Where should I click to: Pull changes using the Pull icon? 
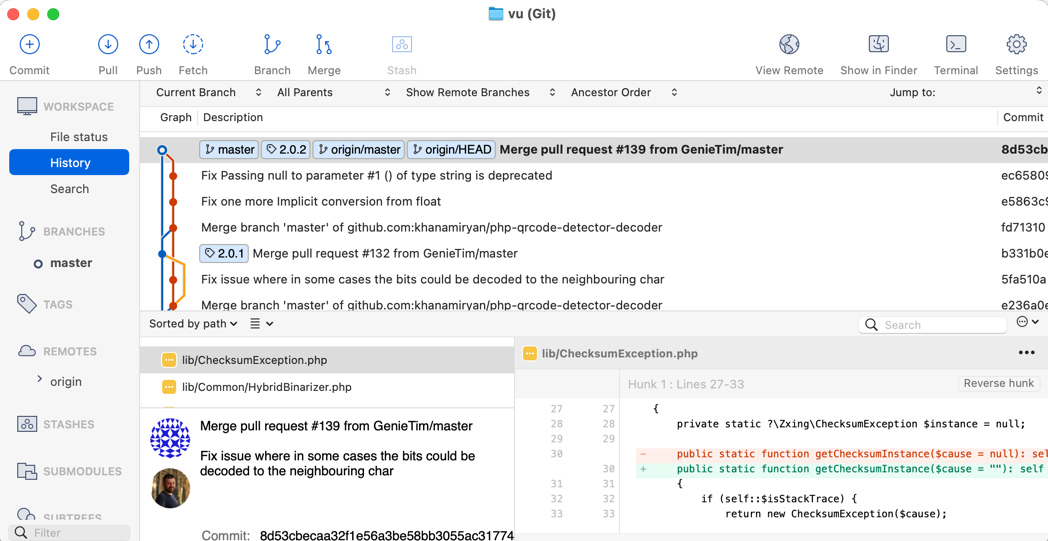tap(108, 45)
